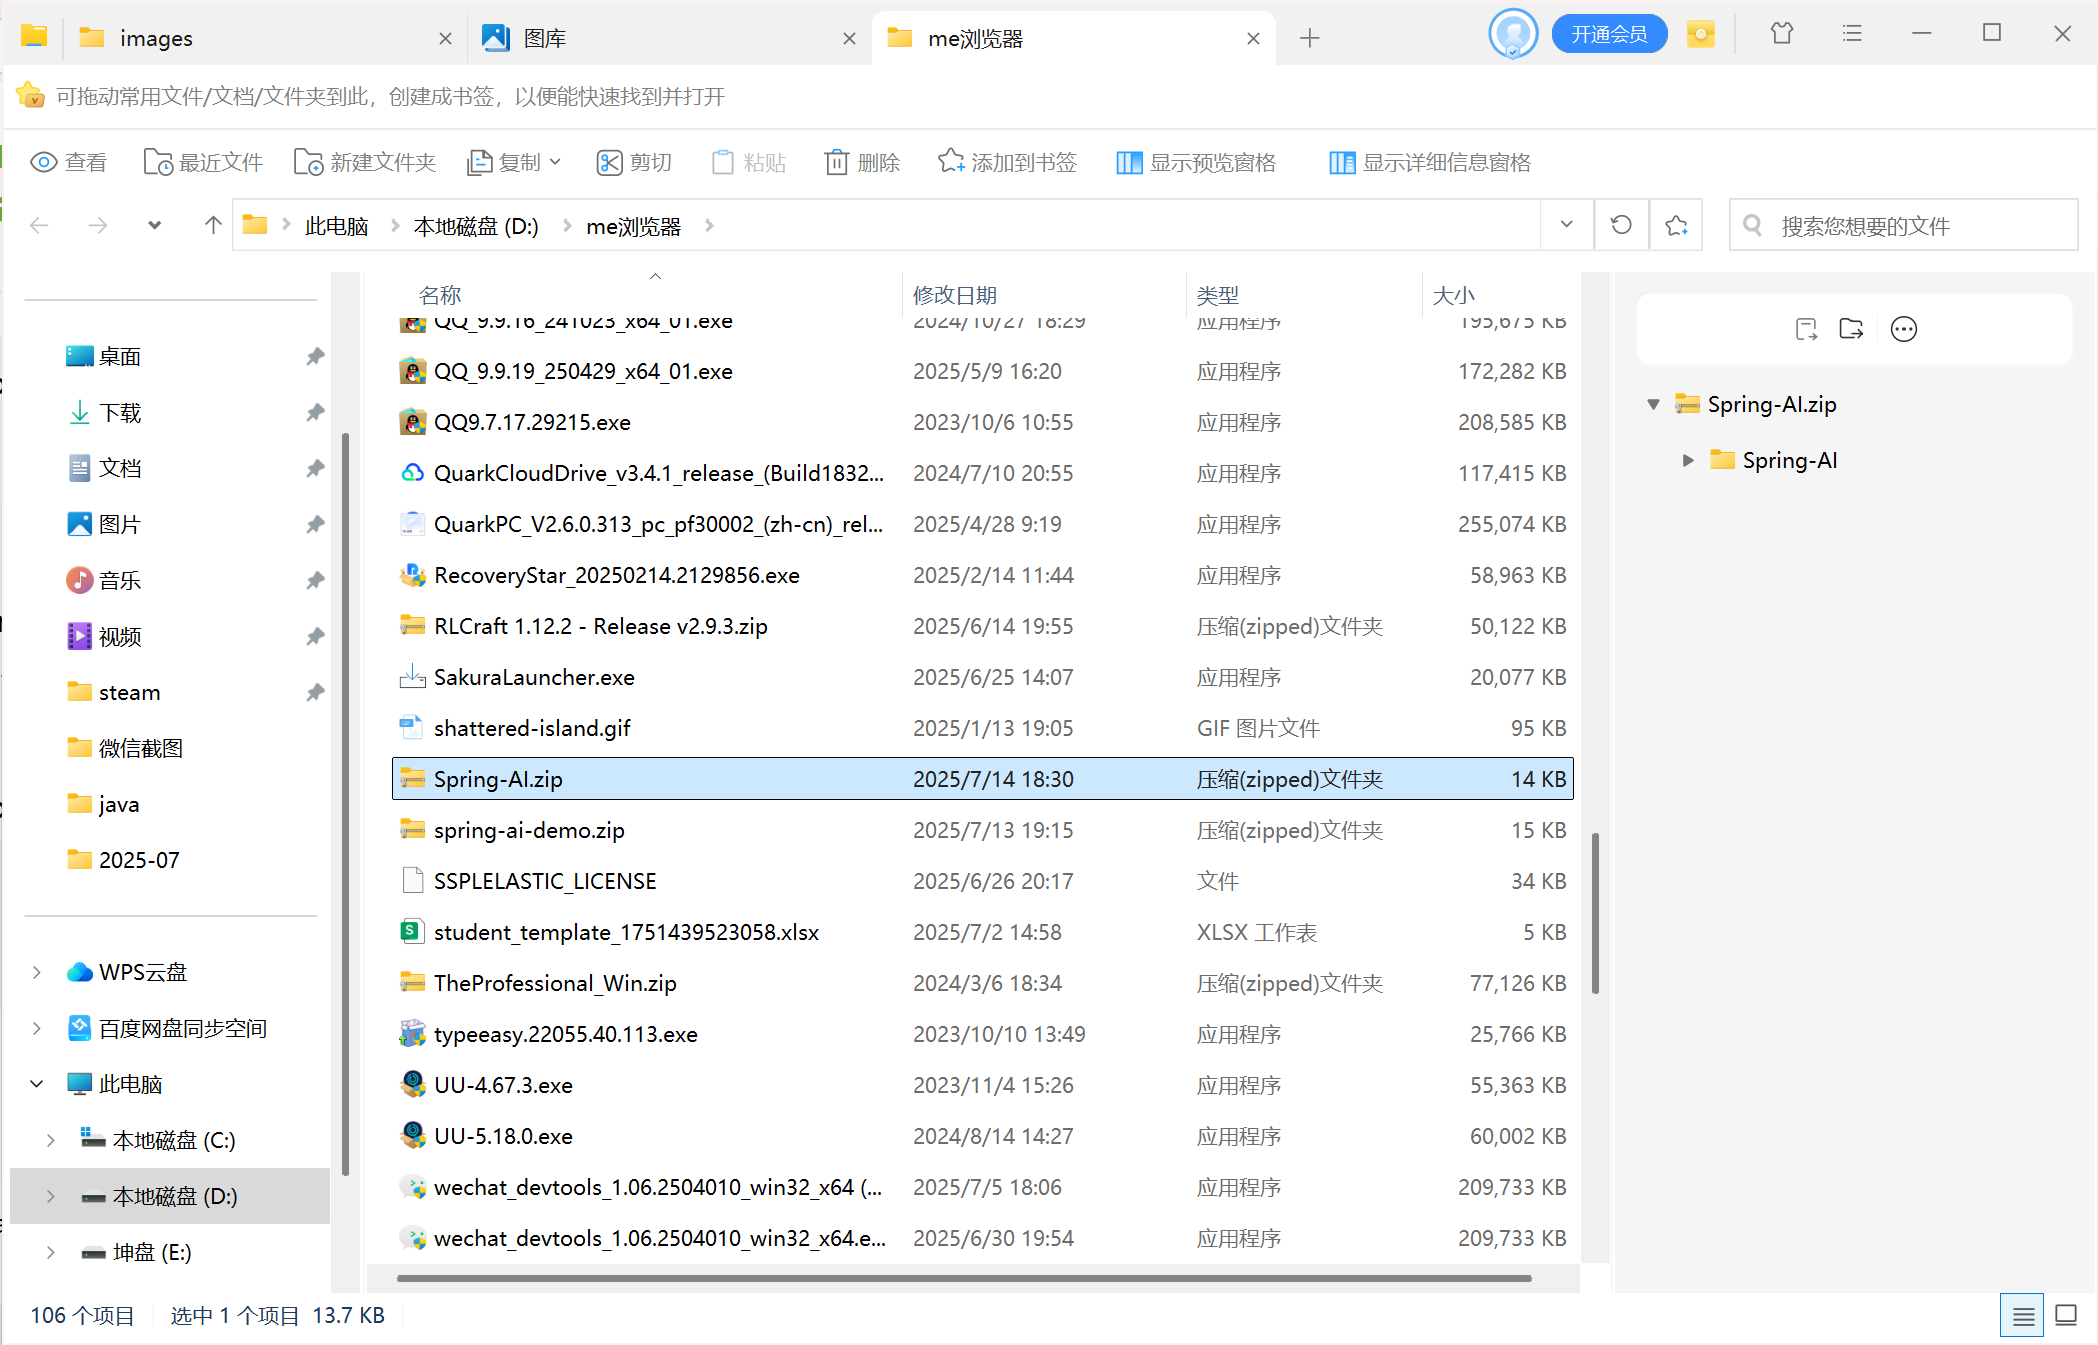Image resolution: width=2098 pixels, height=1345 pixels.
Task: Click the horizontal scrollbar of file list
Action: [964, 1278]
